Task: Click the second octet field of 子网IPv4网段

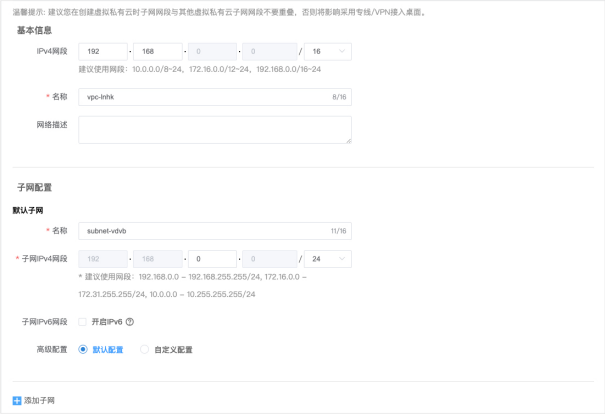Action: (x=157, y=258)
